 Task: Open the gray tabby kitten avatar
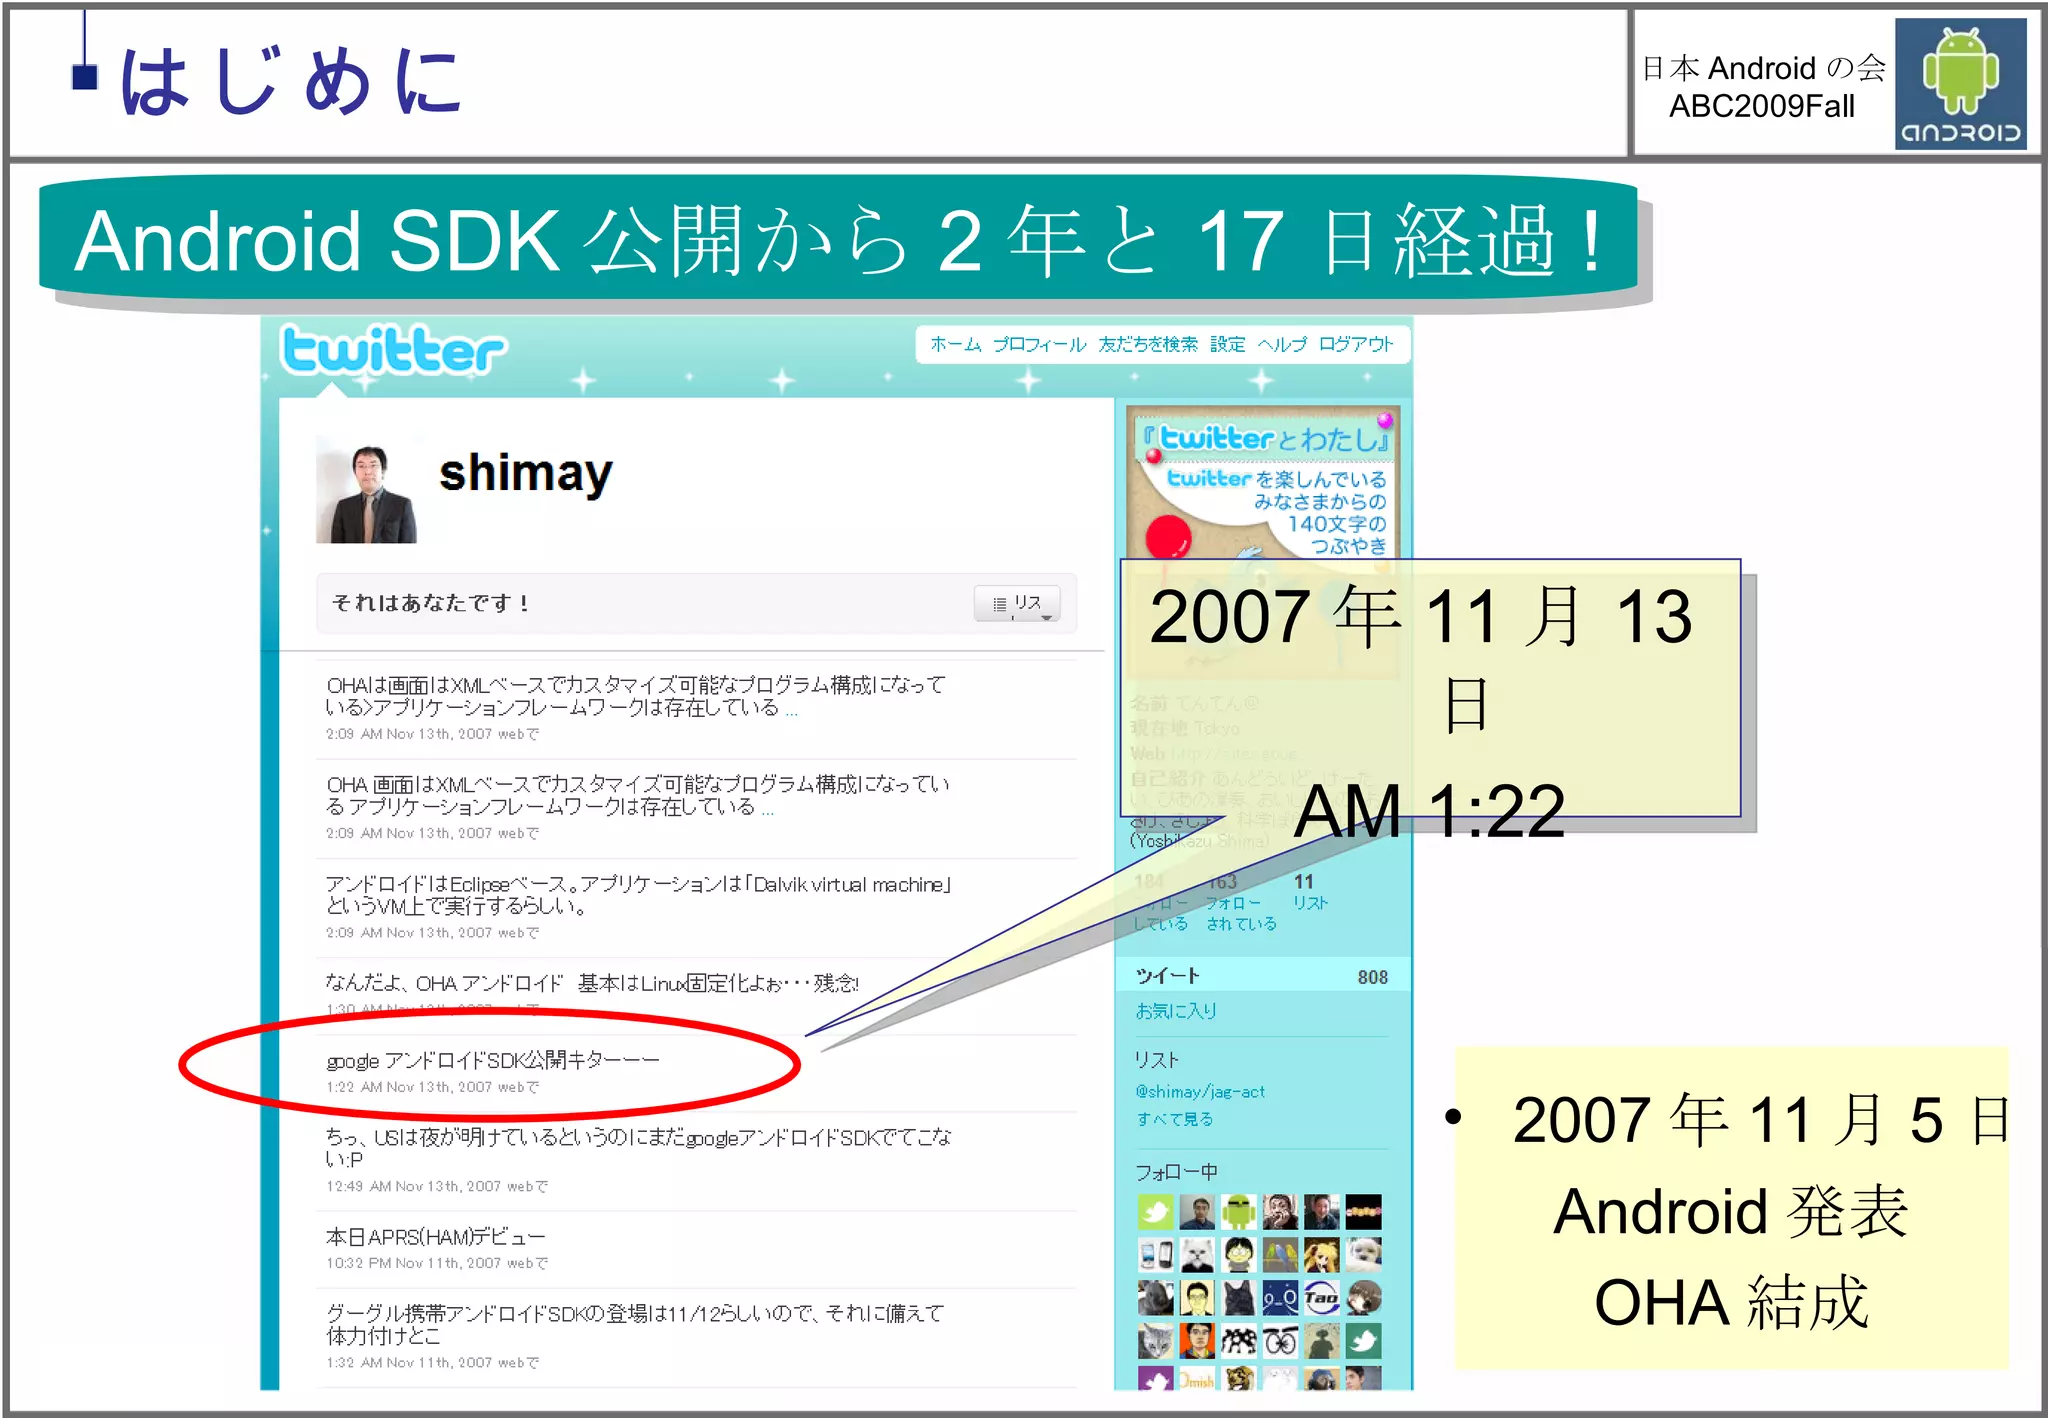(1155, 1341)
